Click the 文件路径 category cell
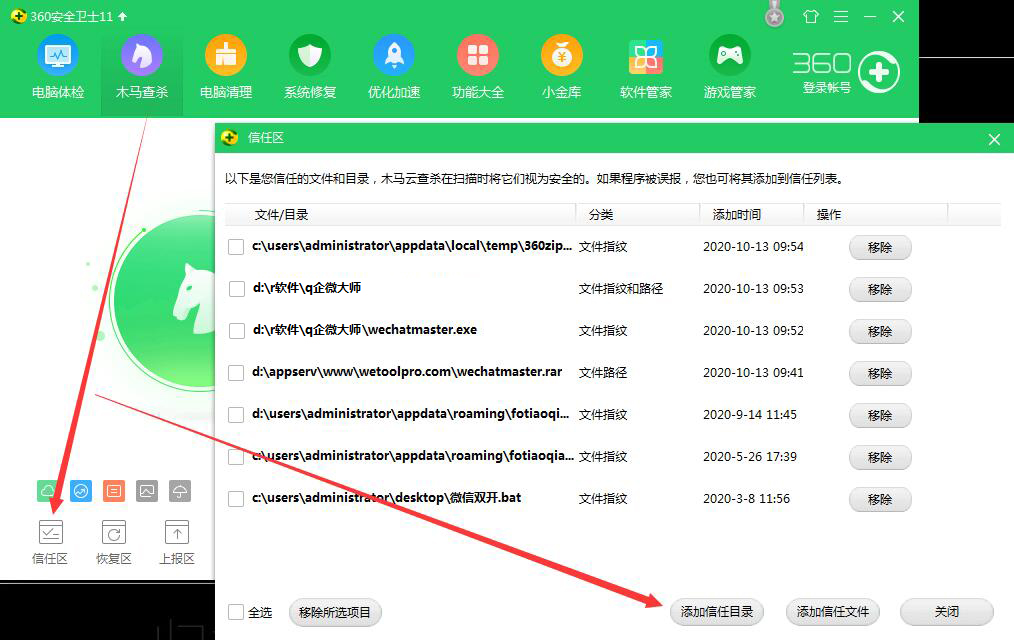The height and width of the screenshot is (640, 1014). coord(603,373)
